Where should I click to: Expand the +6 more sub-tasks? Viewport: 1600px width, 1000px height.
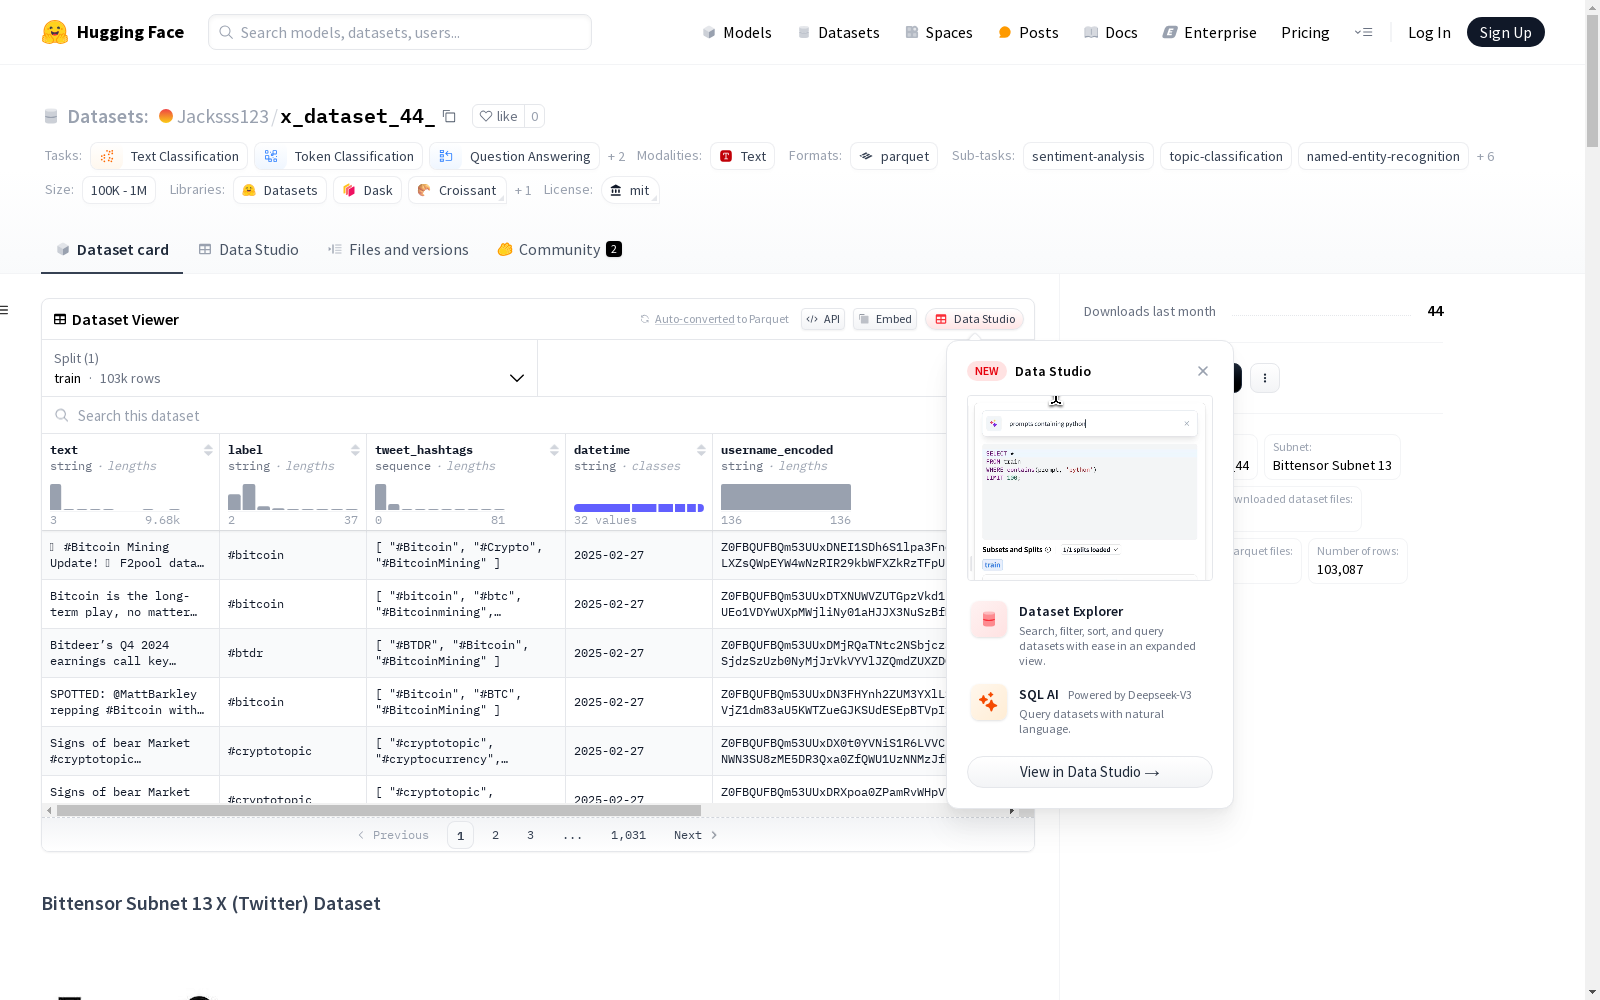1485,157
